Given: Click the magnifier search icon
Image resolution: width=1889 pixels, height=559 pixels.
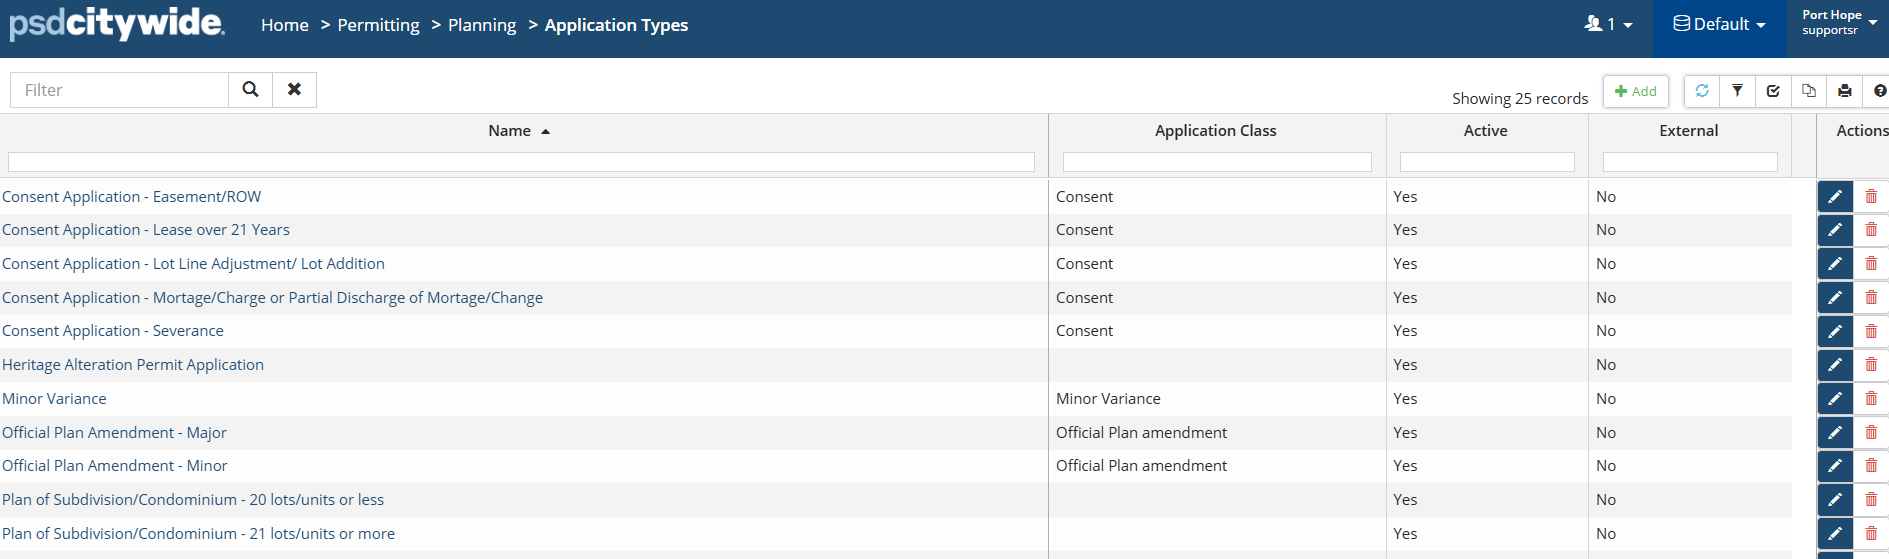Looking at the screenshot, I should tap(250, 90).
